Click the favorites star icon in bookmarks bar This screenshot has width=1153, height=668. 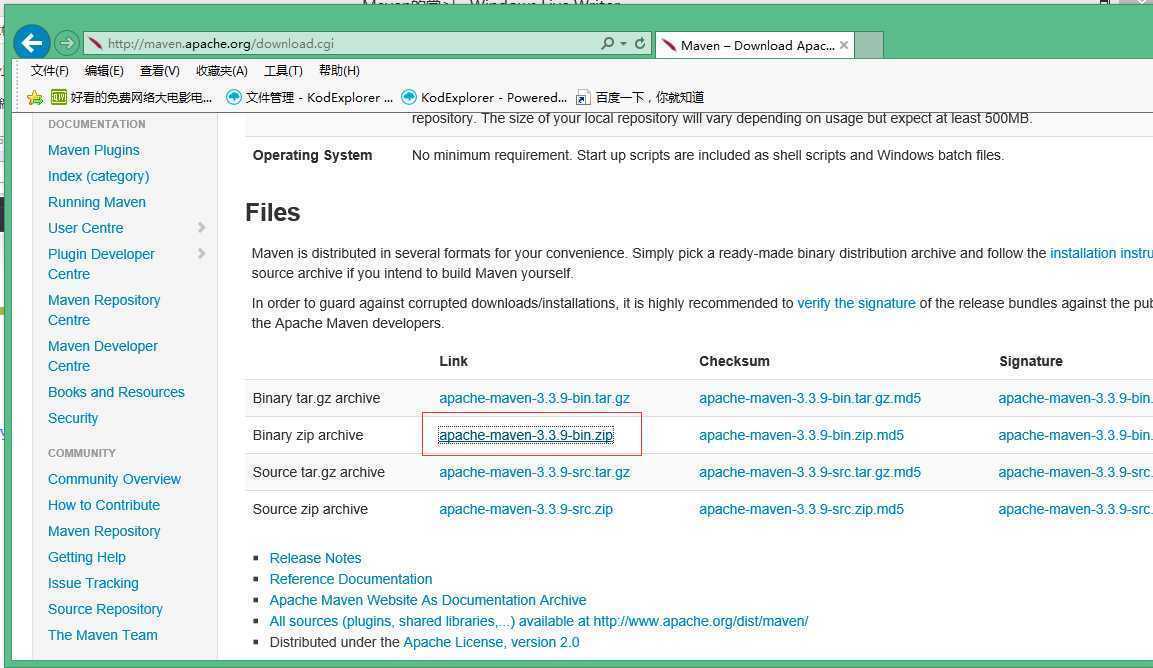pos(35,97)
